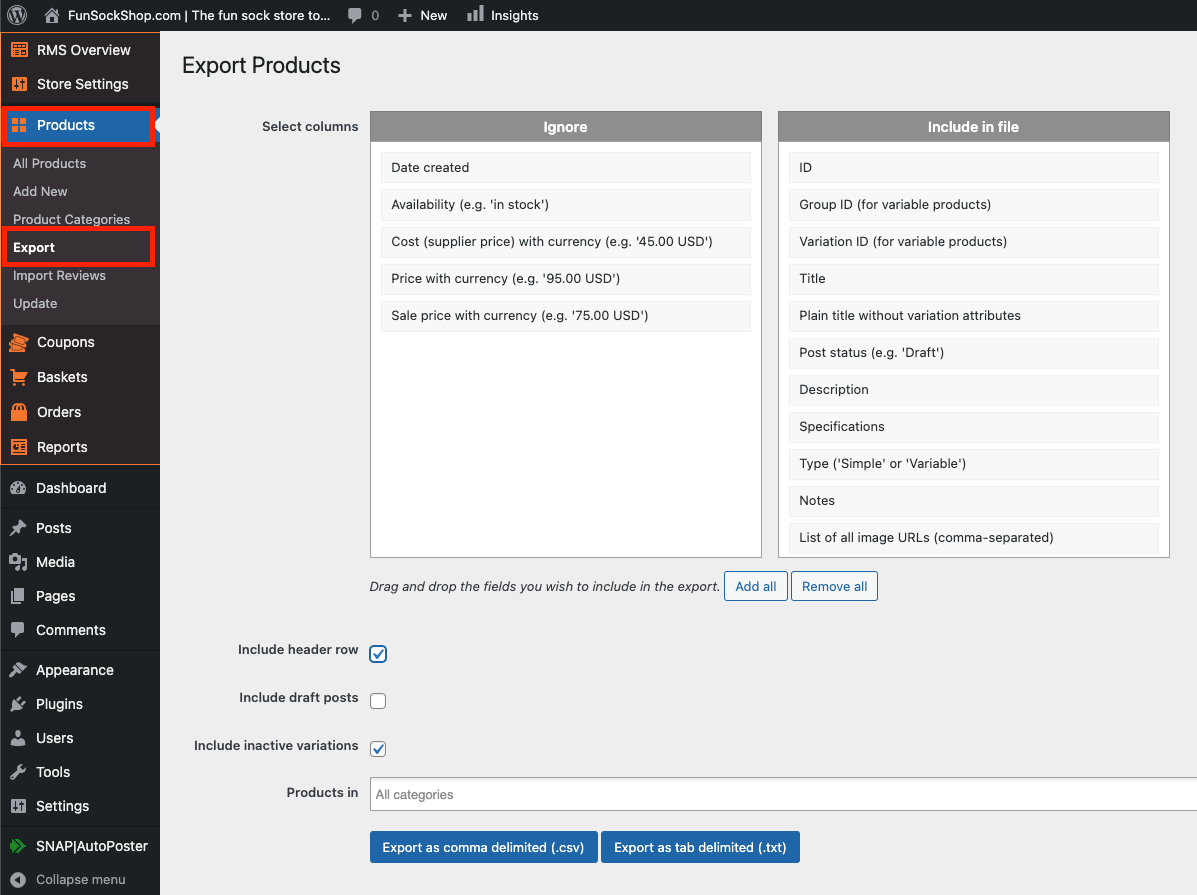Select the ID field in Include list

(973, 168)
